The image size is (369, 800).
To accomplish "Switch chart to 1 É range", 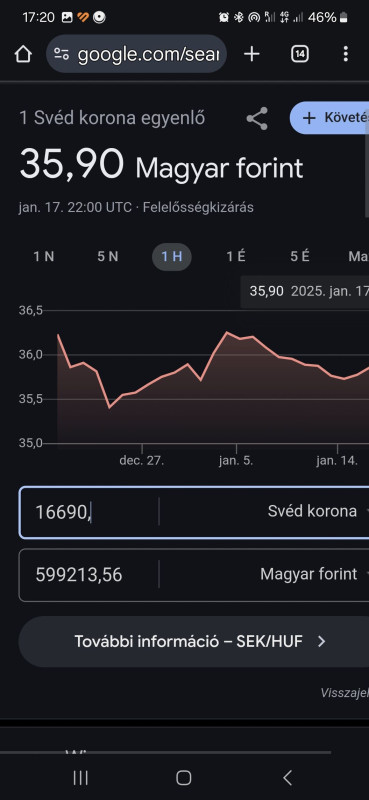I will coord(236,257).
